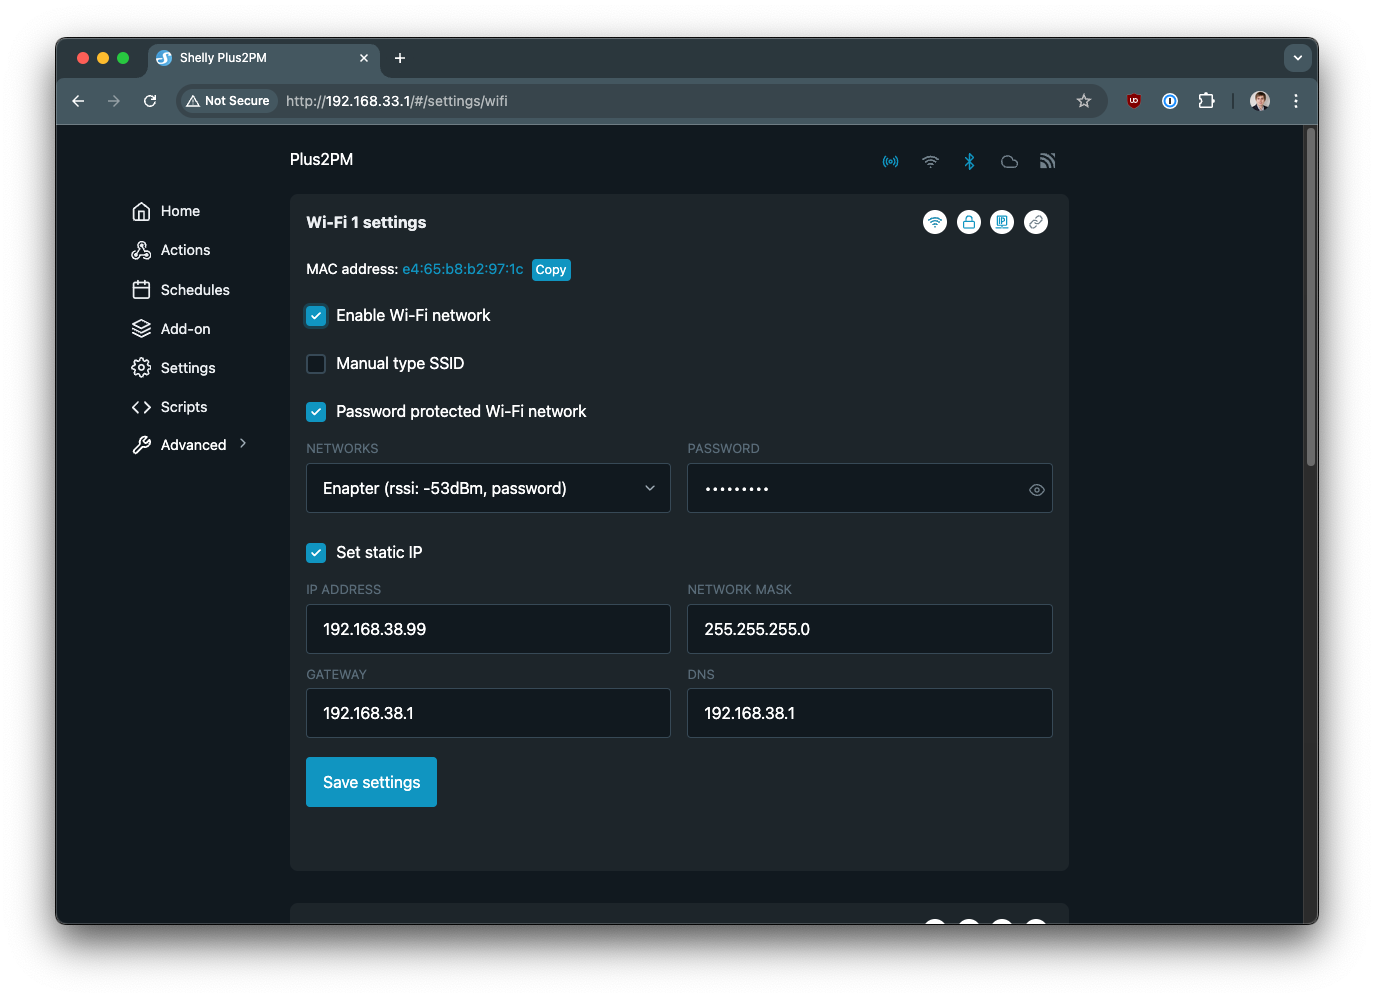Screen dimensions: 1374x998
Task: Click the Wi-Fi status icon in header
Action: click(x=930, y=161)
